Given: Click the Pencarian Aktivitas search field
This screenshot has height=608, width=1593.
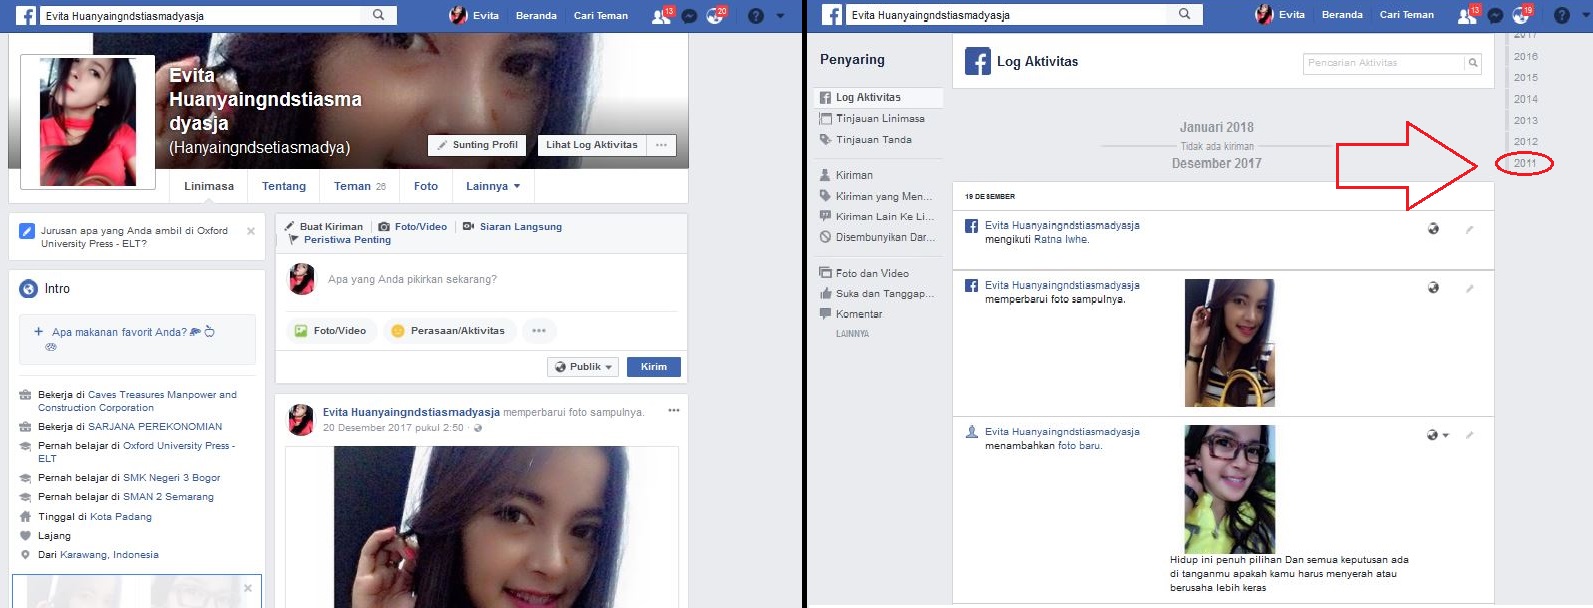Looking at the screenshot, I should tap(1384, 63).
